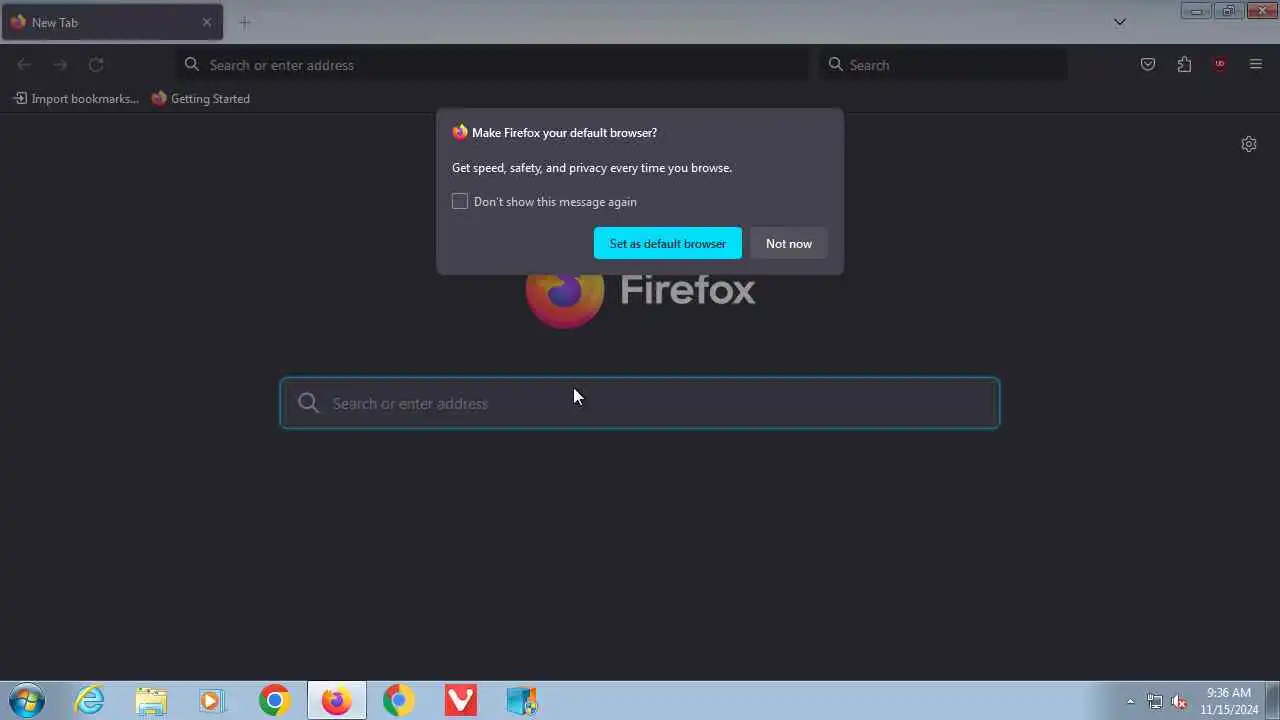
Task: Select Firefox taskbar button
Action: 336,700
